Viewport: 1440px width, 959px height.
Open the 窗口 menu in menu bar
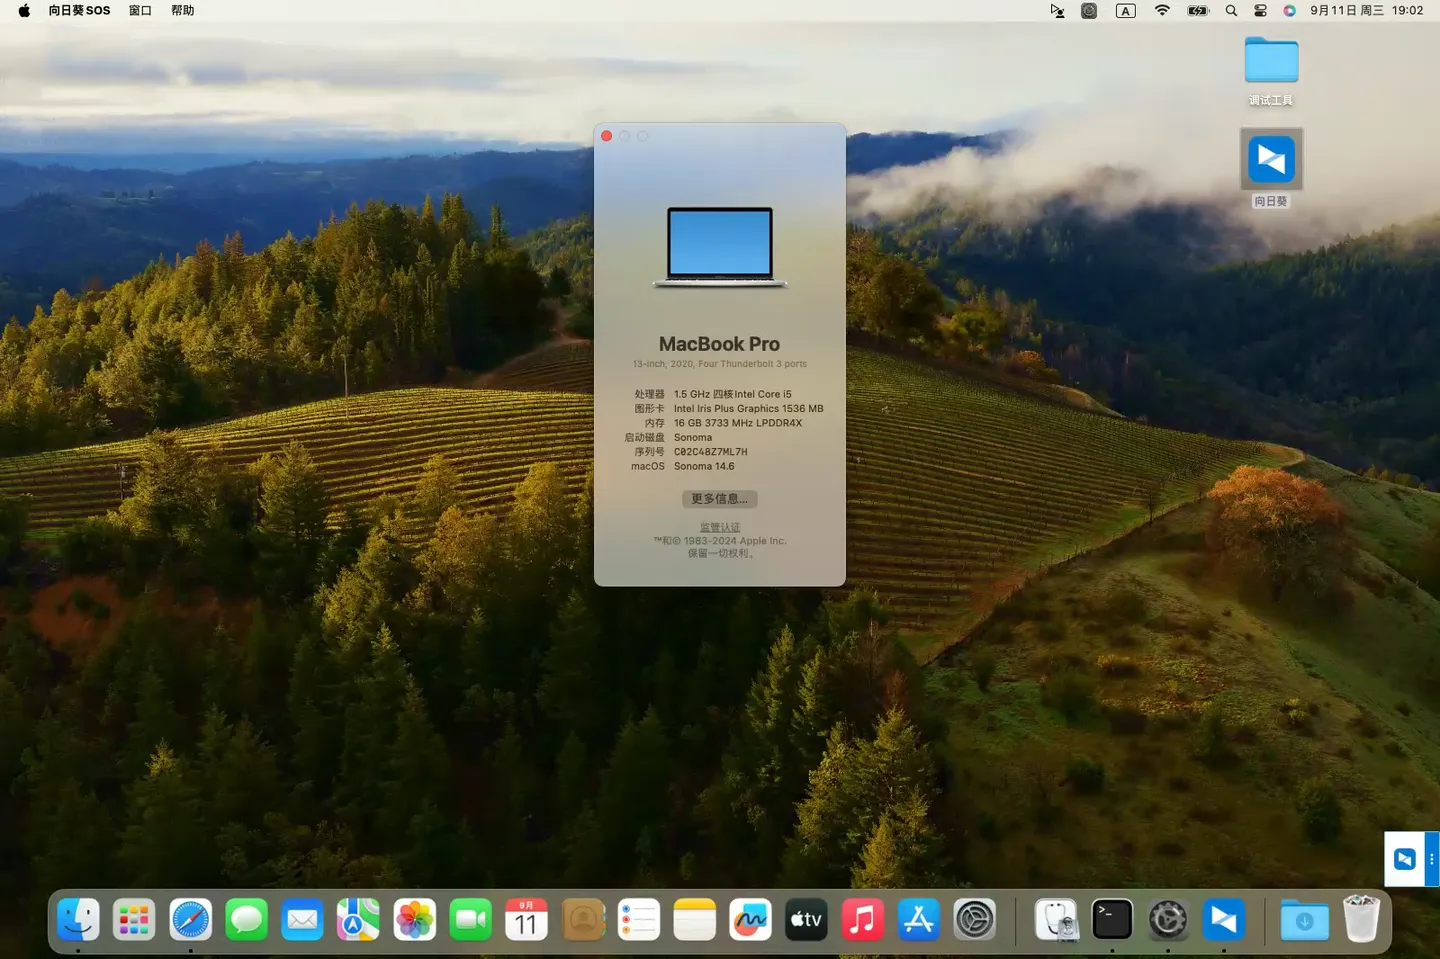click(140, 11)
